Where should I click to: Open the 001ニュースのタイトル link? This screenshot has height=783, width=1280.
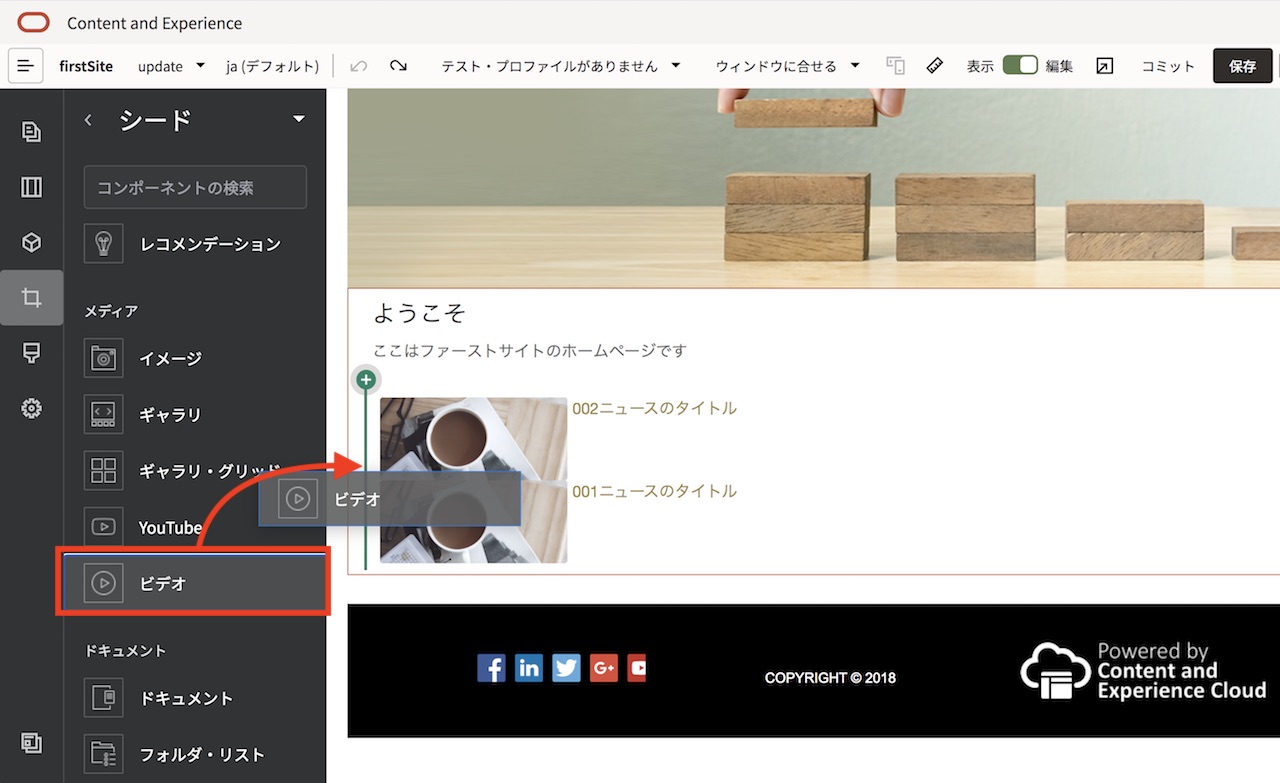655,490
